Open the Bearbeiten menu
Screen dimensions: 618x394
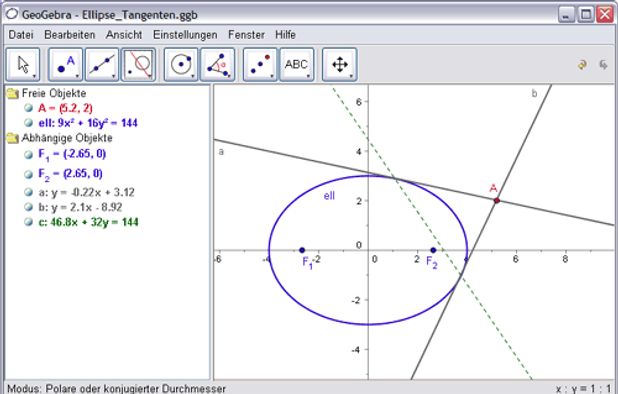tap(70, 35)
